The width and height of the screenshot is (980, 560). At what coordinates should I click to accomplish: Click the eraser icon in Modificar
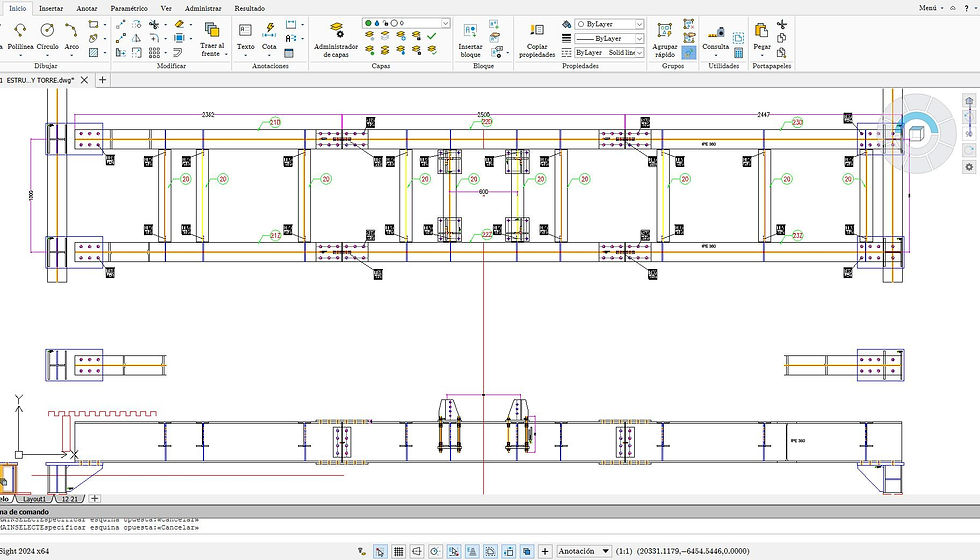point(179,24)
